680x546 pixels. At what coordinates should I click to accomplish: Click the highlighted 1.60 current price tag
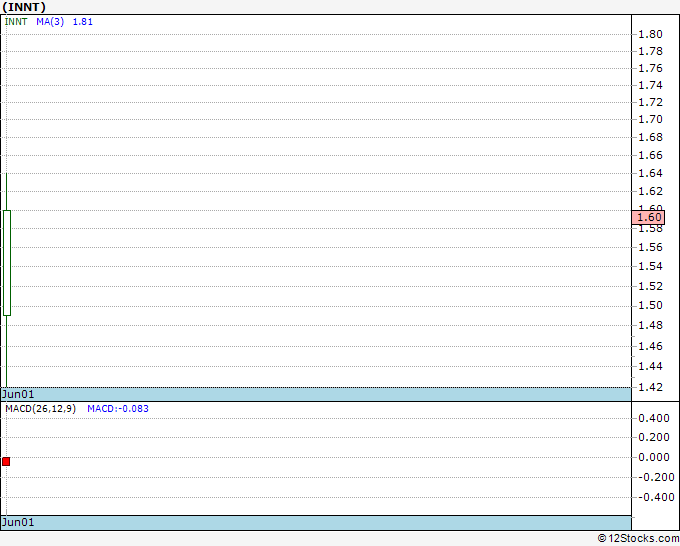648,217
